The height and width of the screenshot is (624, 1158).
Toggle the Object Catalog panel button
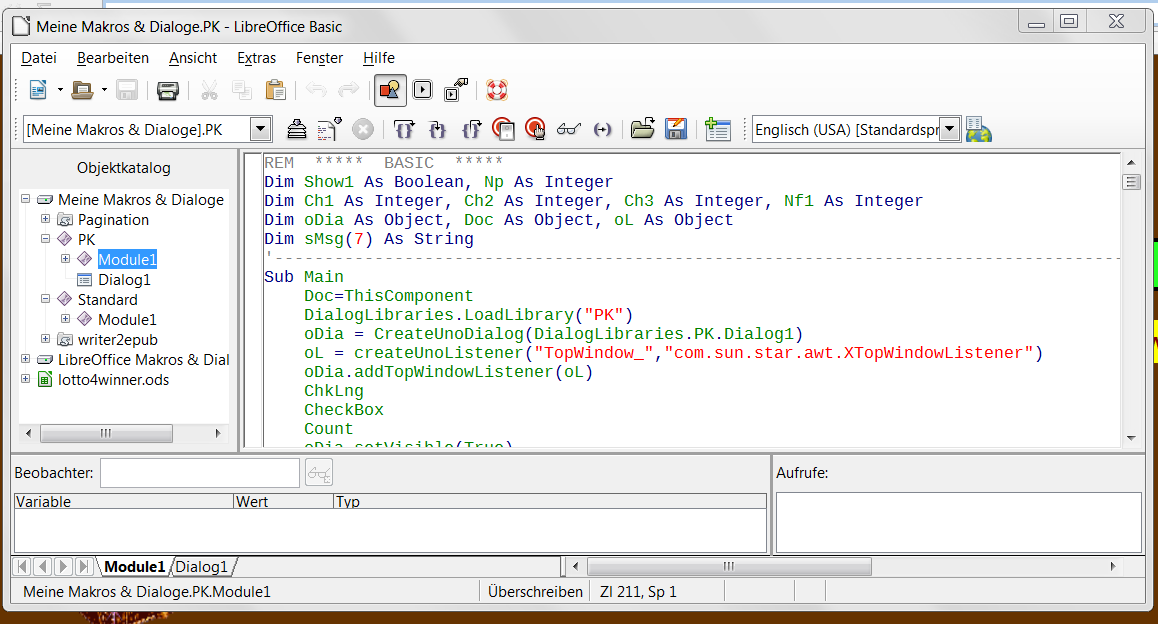[x=390, y=90]
